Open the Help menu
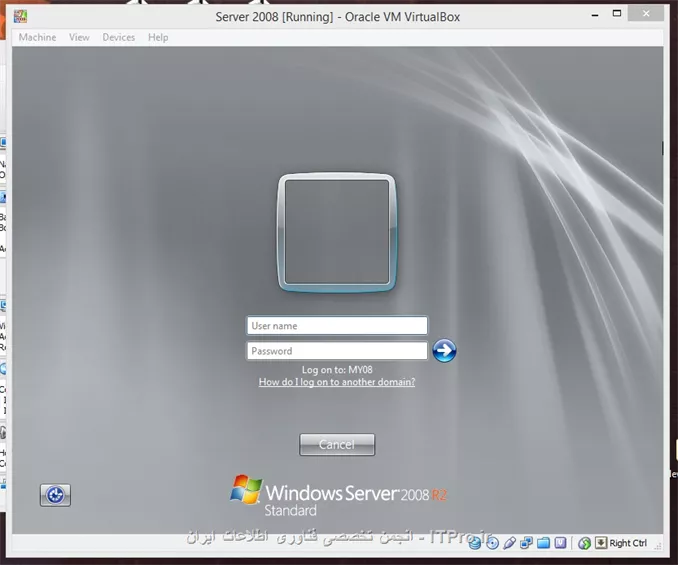Screen dimensions: 678x565 (x=158, y=37)
